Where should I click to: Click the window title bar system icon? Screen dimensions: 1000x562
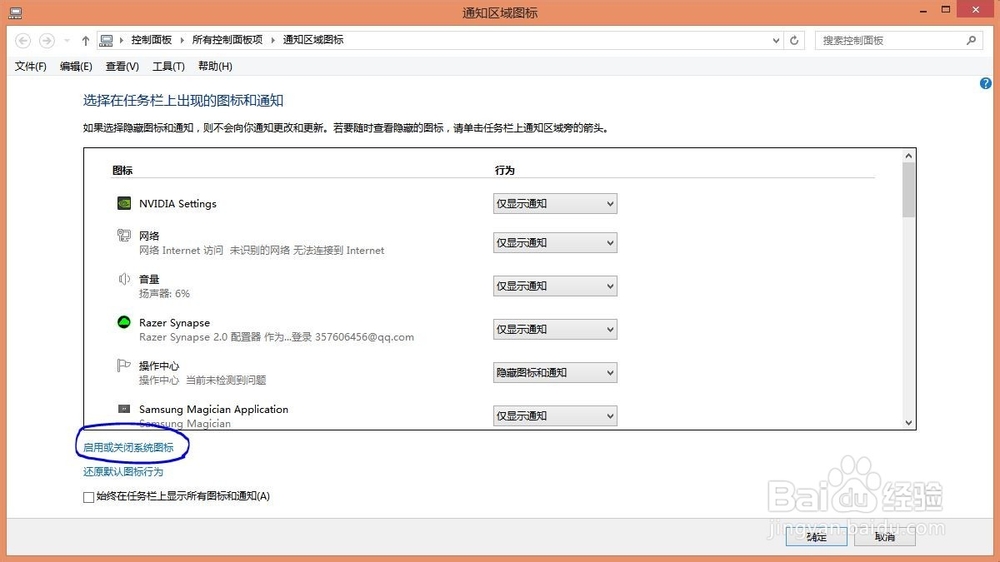[15, 12]
